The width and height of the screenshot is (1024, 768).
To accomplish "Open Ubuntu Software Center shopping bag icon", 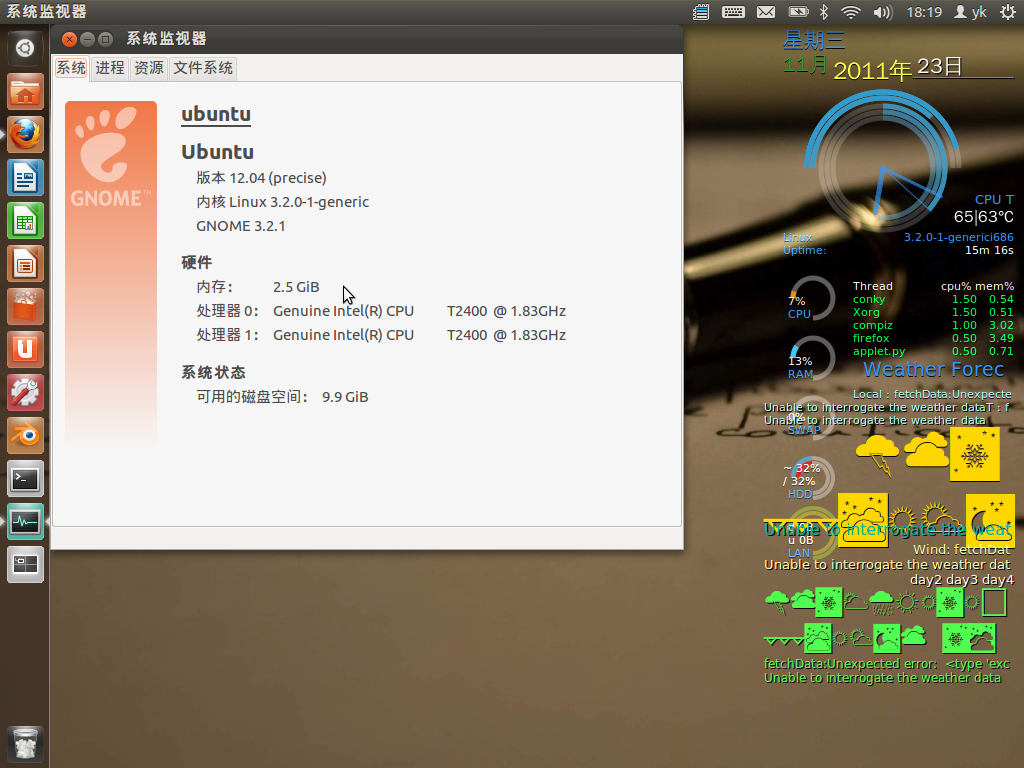I will pyautogui.click(x=25, y=307).
